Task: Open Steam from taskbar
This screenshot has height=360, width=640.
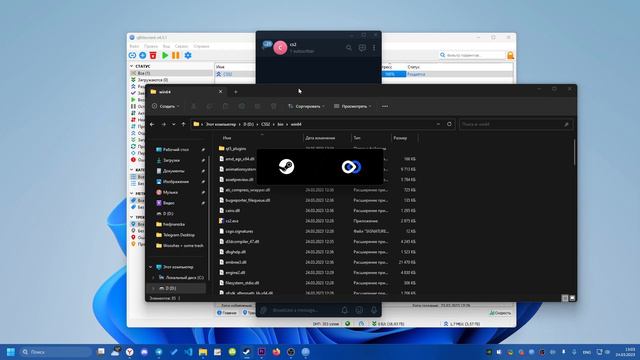Action: [247, 352]
